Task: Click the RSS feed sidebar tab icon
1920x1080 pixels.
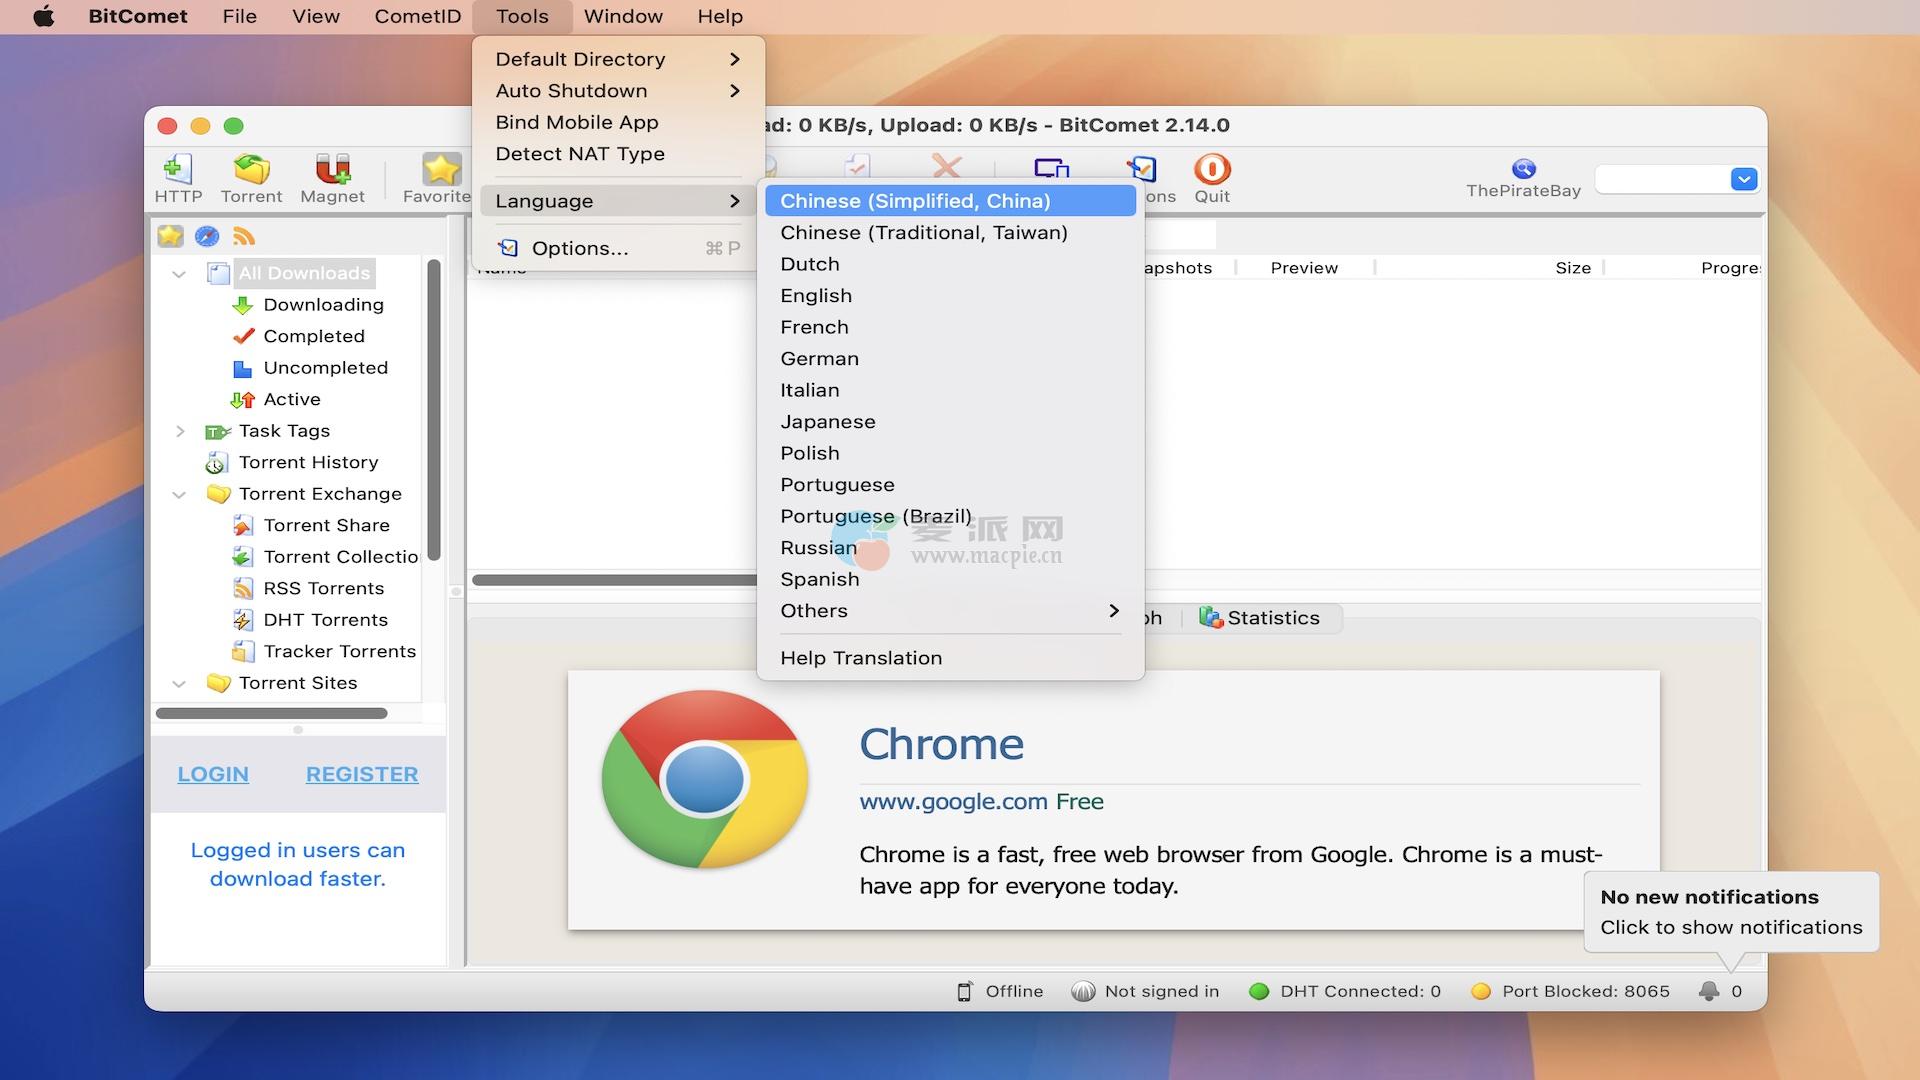Action: [x=244, y=236]
